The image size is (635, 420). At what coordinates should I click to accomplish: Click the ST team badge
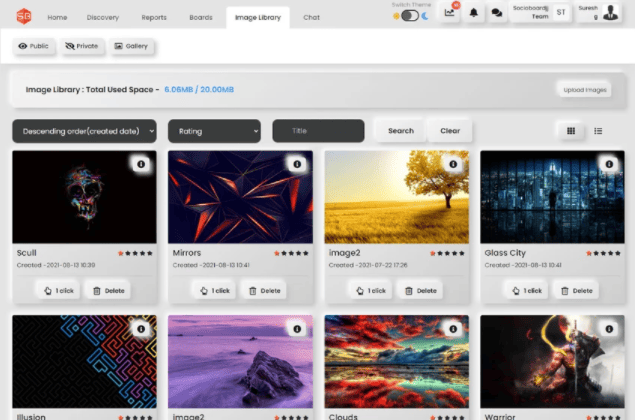[x=561, y=13]
